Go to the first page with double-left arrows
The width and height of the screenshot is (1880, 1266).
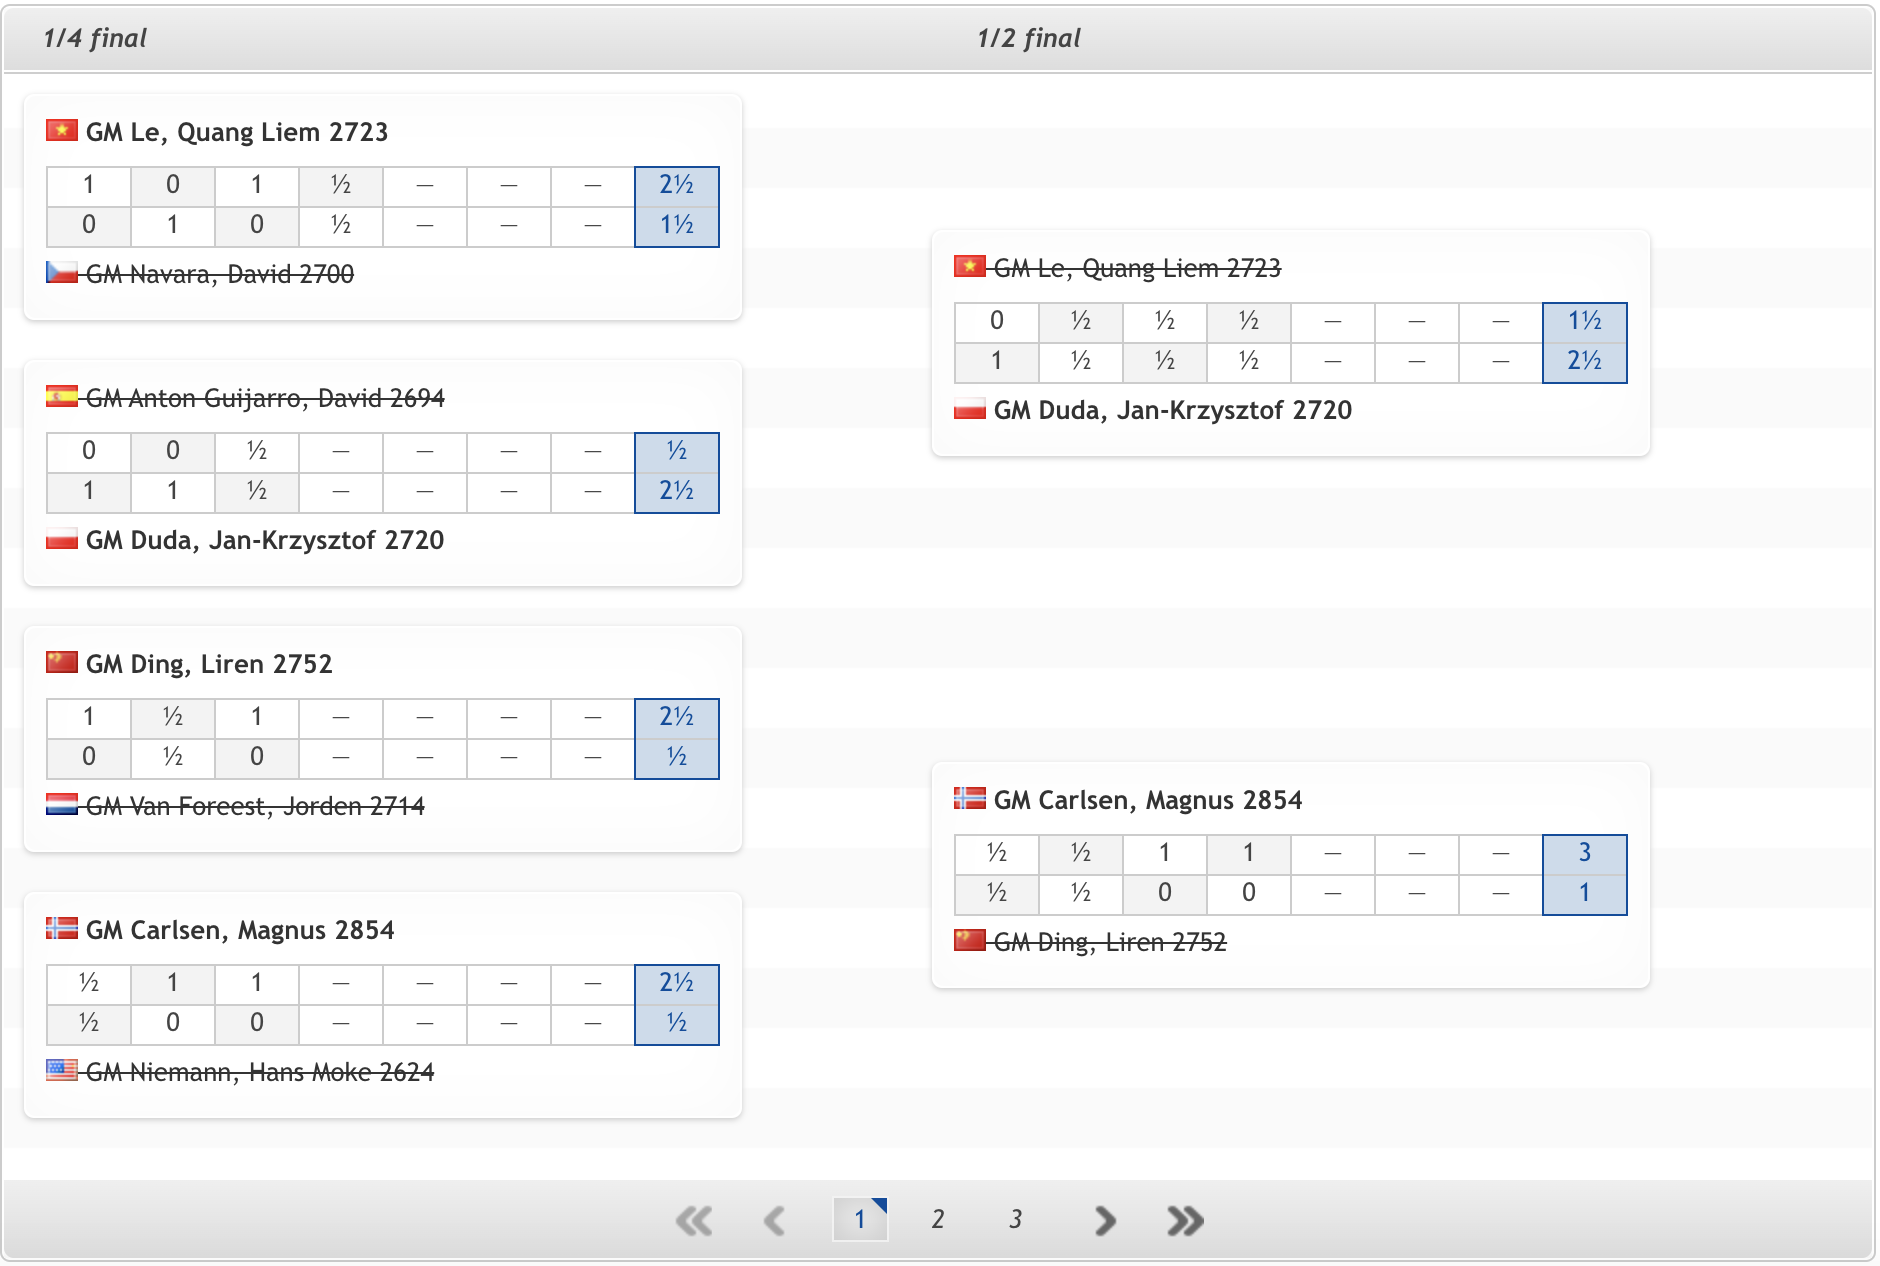tap(694, 1220)
